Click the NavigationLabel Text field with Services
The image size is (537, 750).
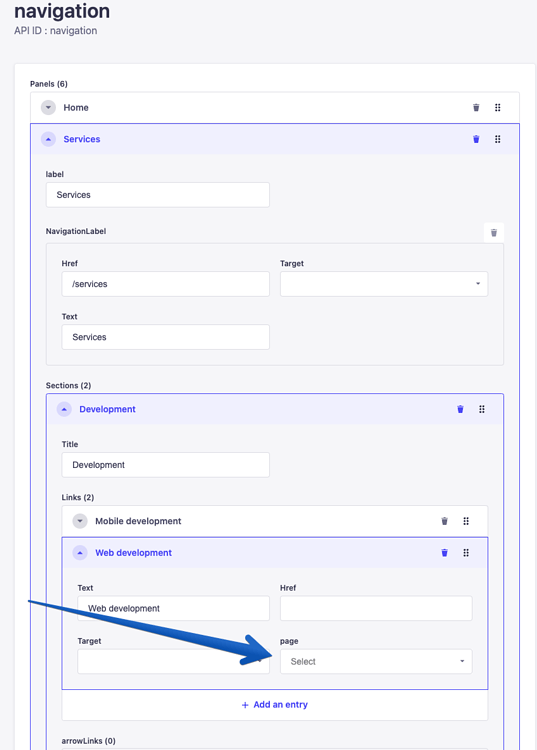165,337
